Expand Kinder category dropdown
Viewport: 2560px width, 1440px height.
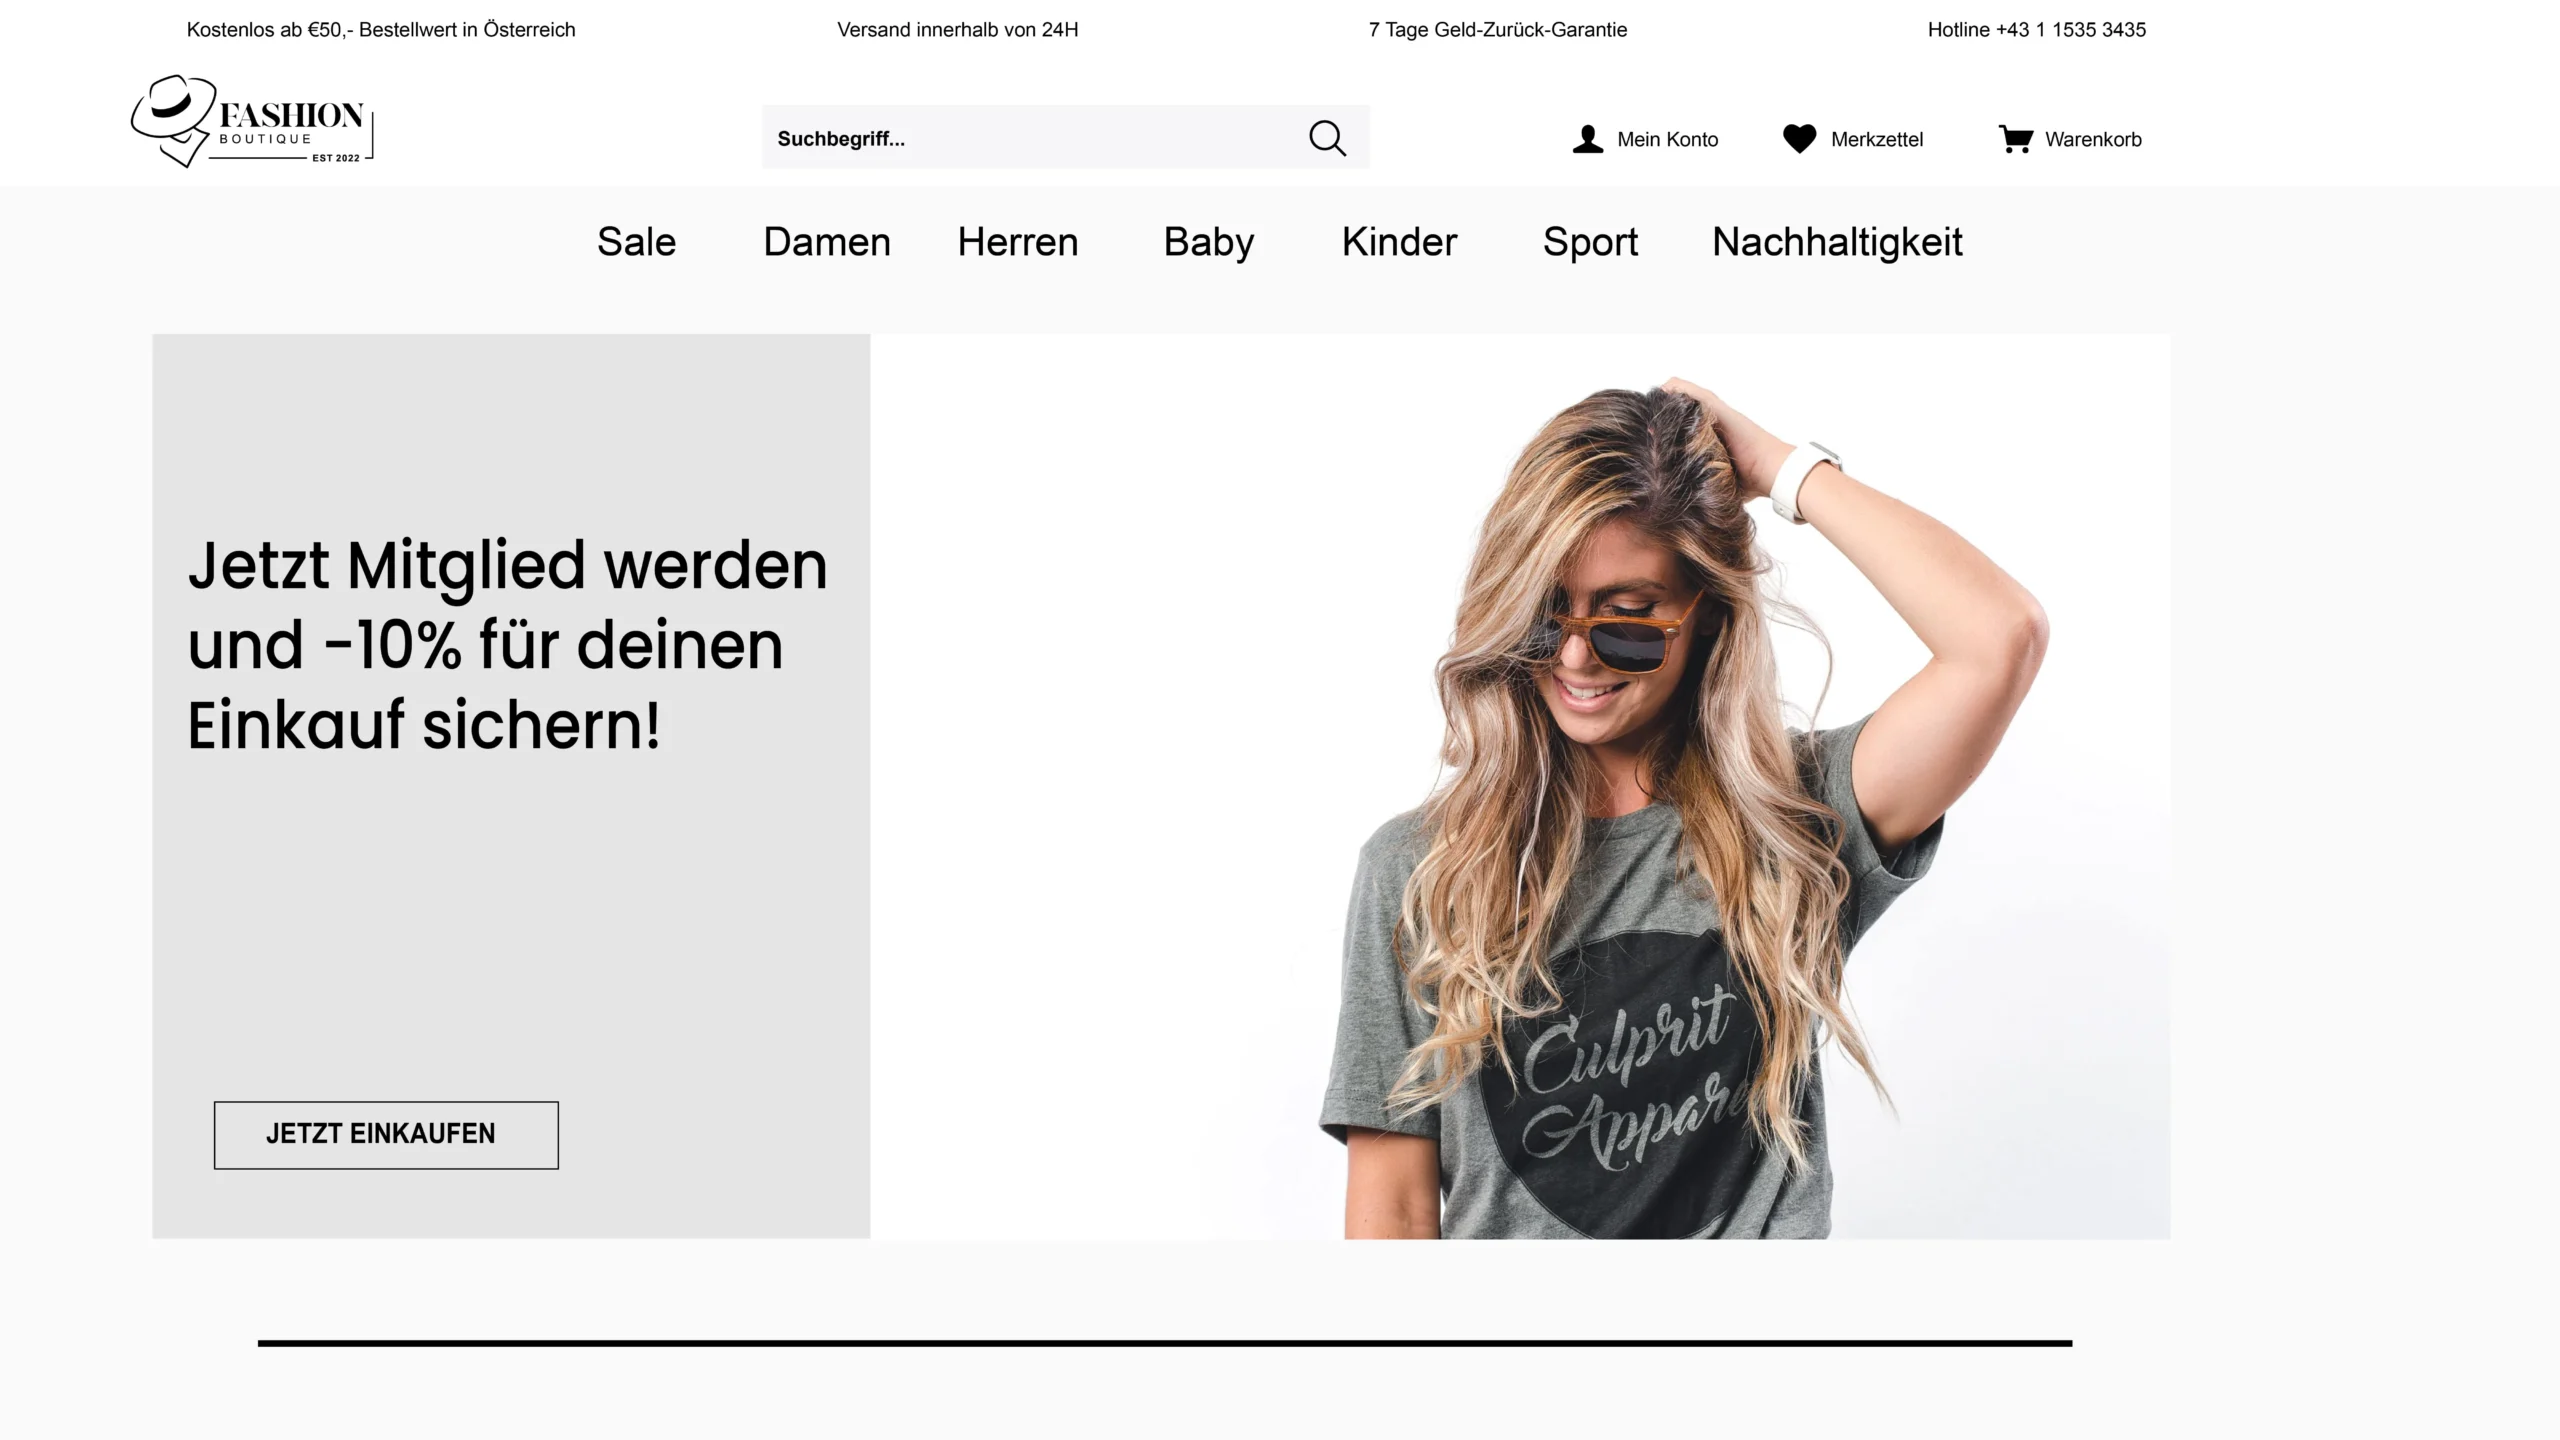coord(1398,241)
